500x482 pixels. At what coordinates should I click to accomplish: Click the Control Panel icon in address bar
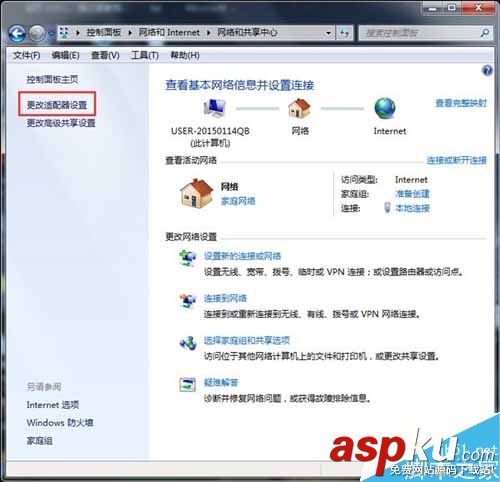[x=64, y=32]
